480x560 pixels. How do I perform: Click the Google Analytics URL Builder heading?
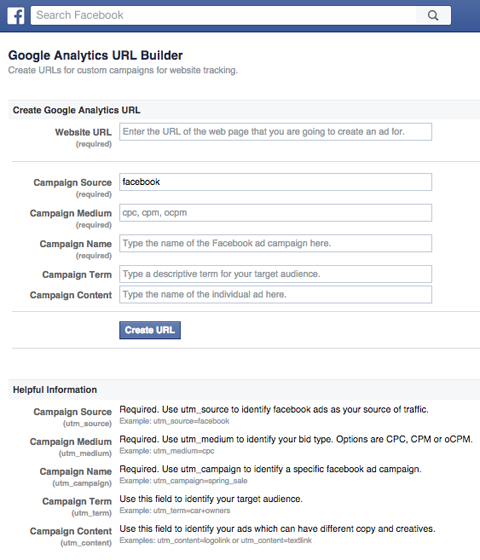[x=95, y=55]
